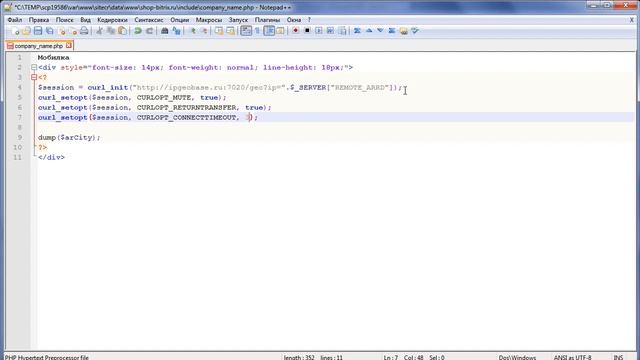Toggle the indent guide toolbar button
Image resolution: width=640 pixels, height=360 pixels.
(x=269, y=31)
